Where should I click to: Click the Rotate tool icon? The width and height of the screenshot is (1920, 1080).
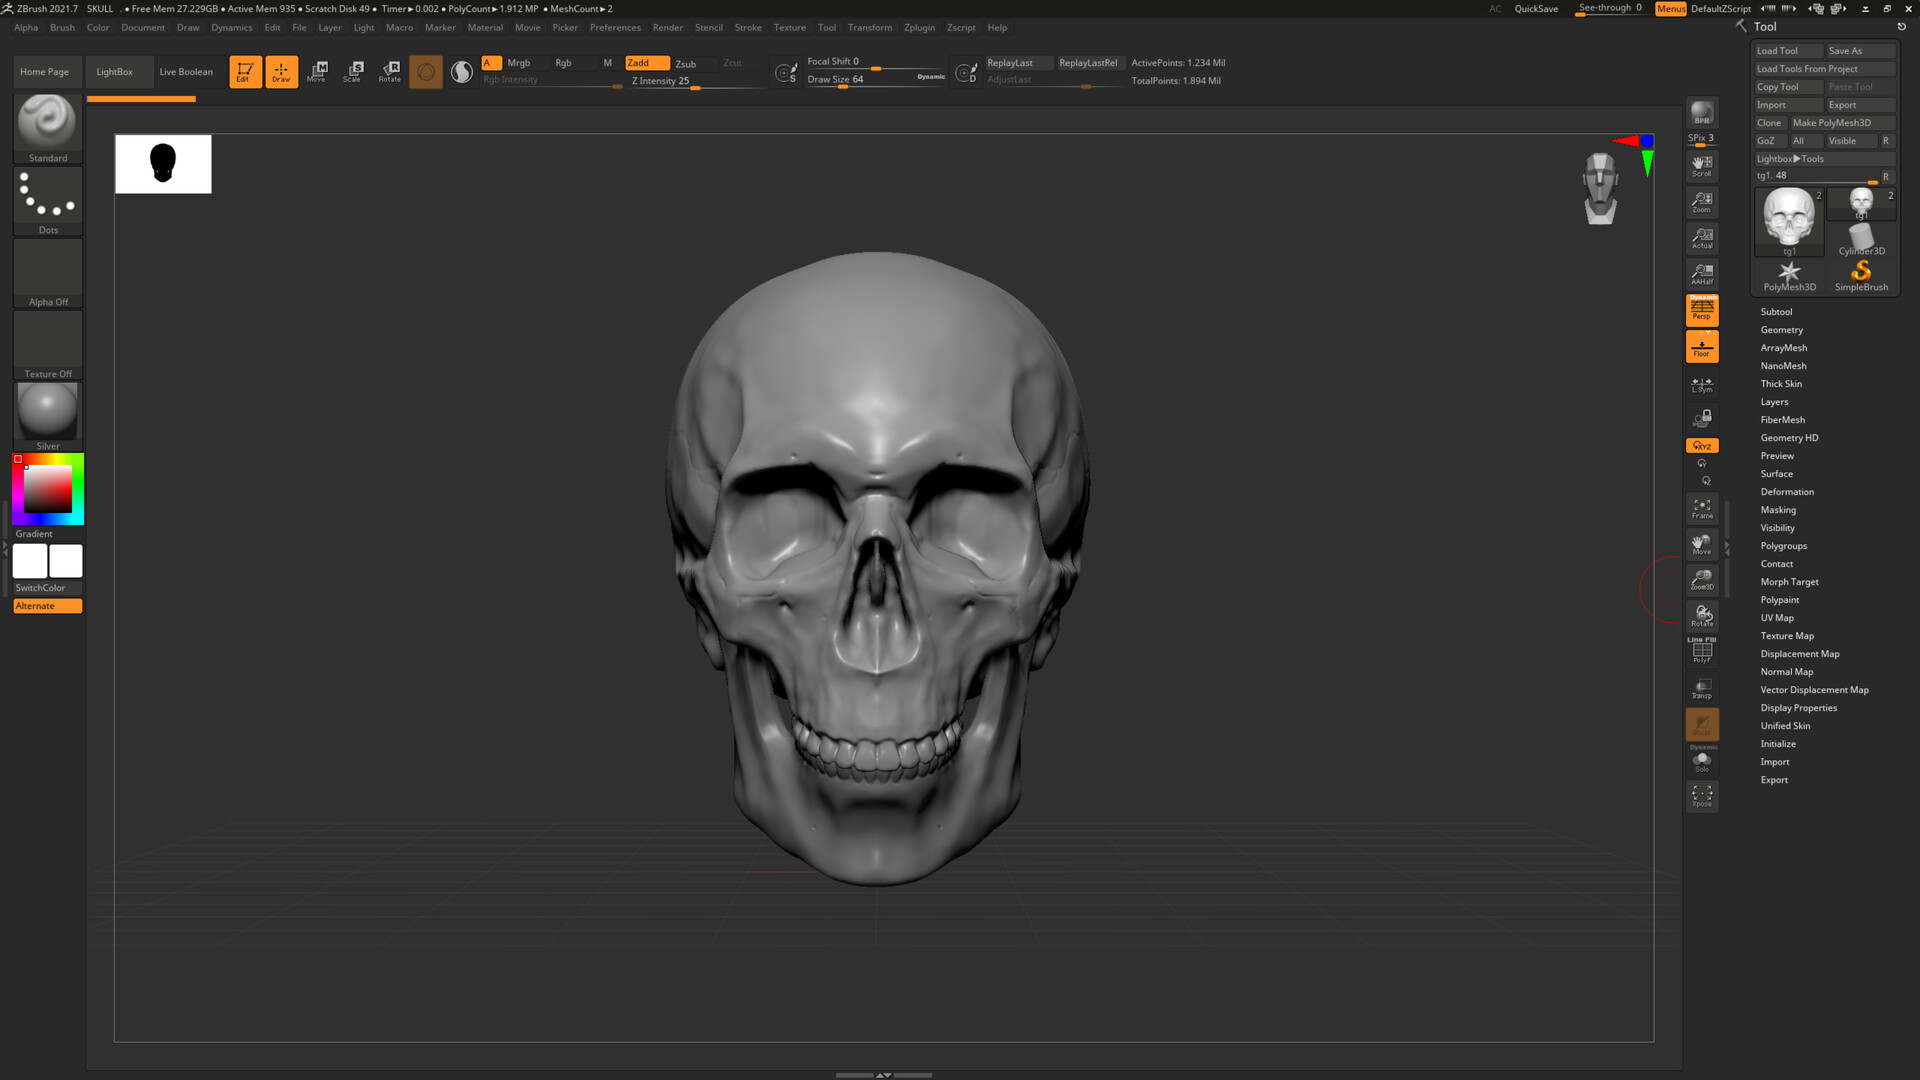(x=389, y=71)
